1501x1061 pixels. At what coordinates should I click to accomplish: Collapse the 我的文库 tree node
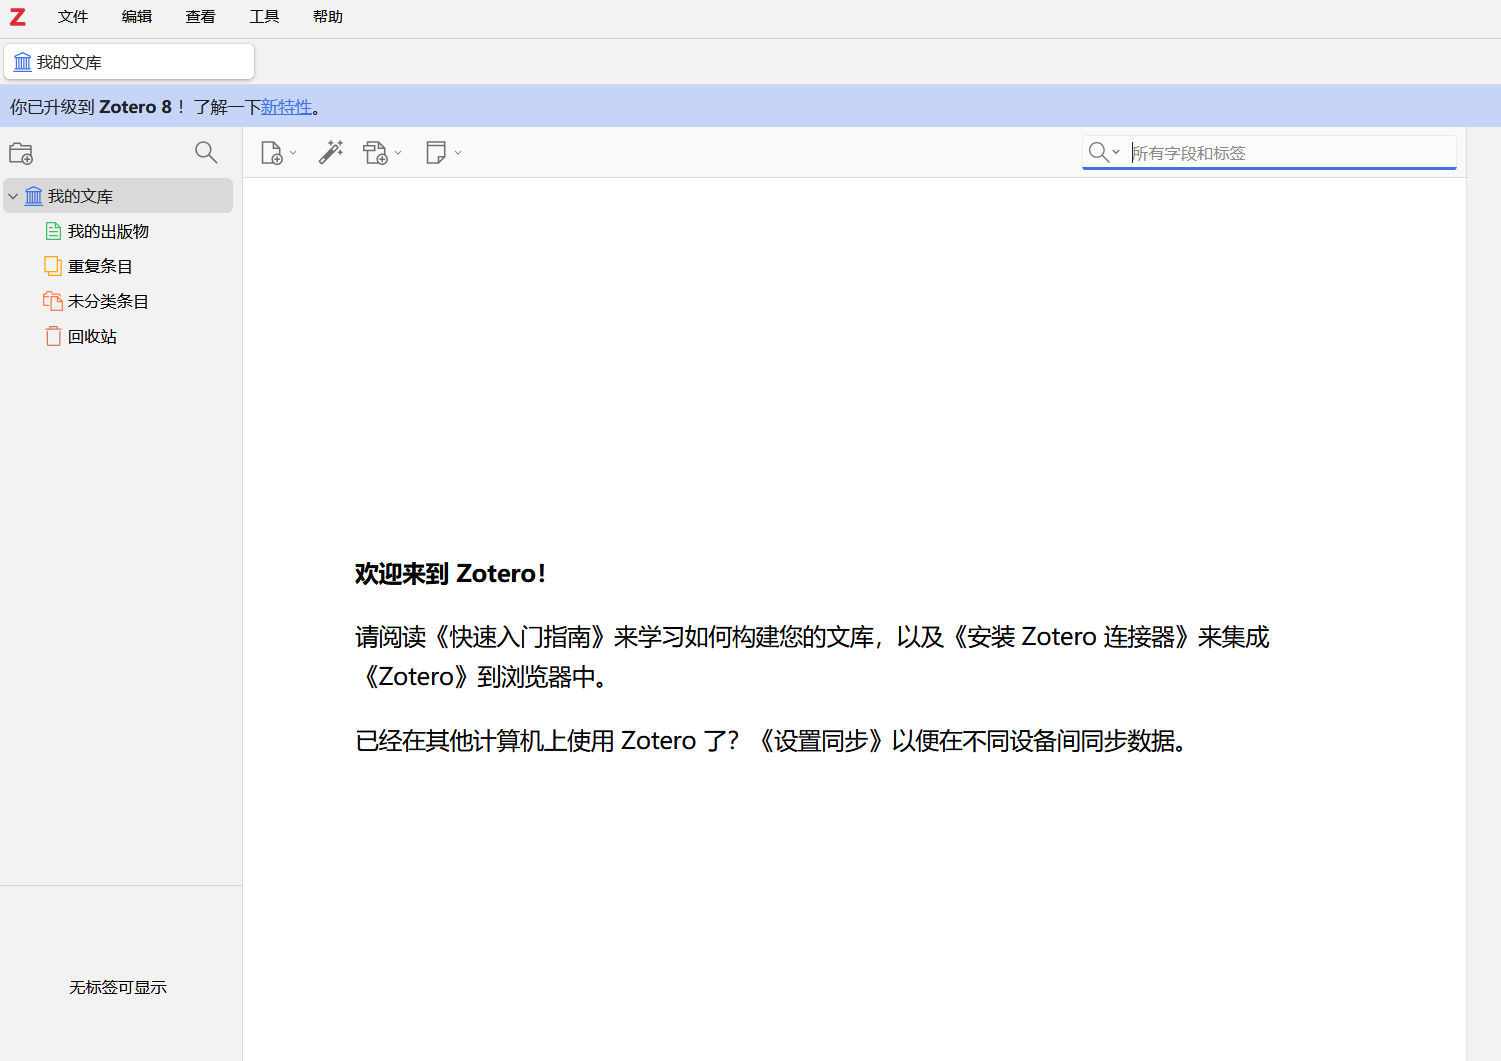13,196
